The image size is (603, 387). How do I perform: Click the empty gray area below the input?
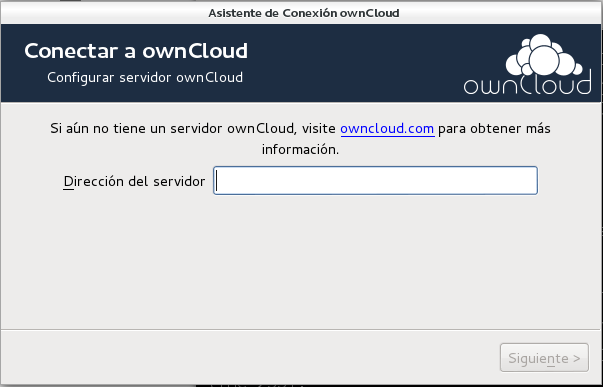tap(300, 262)
